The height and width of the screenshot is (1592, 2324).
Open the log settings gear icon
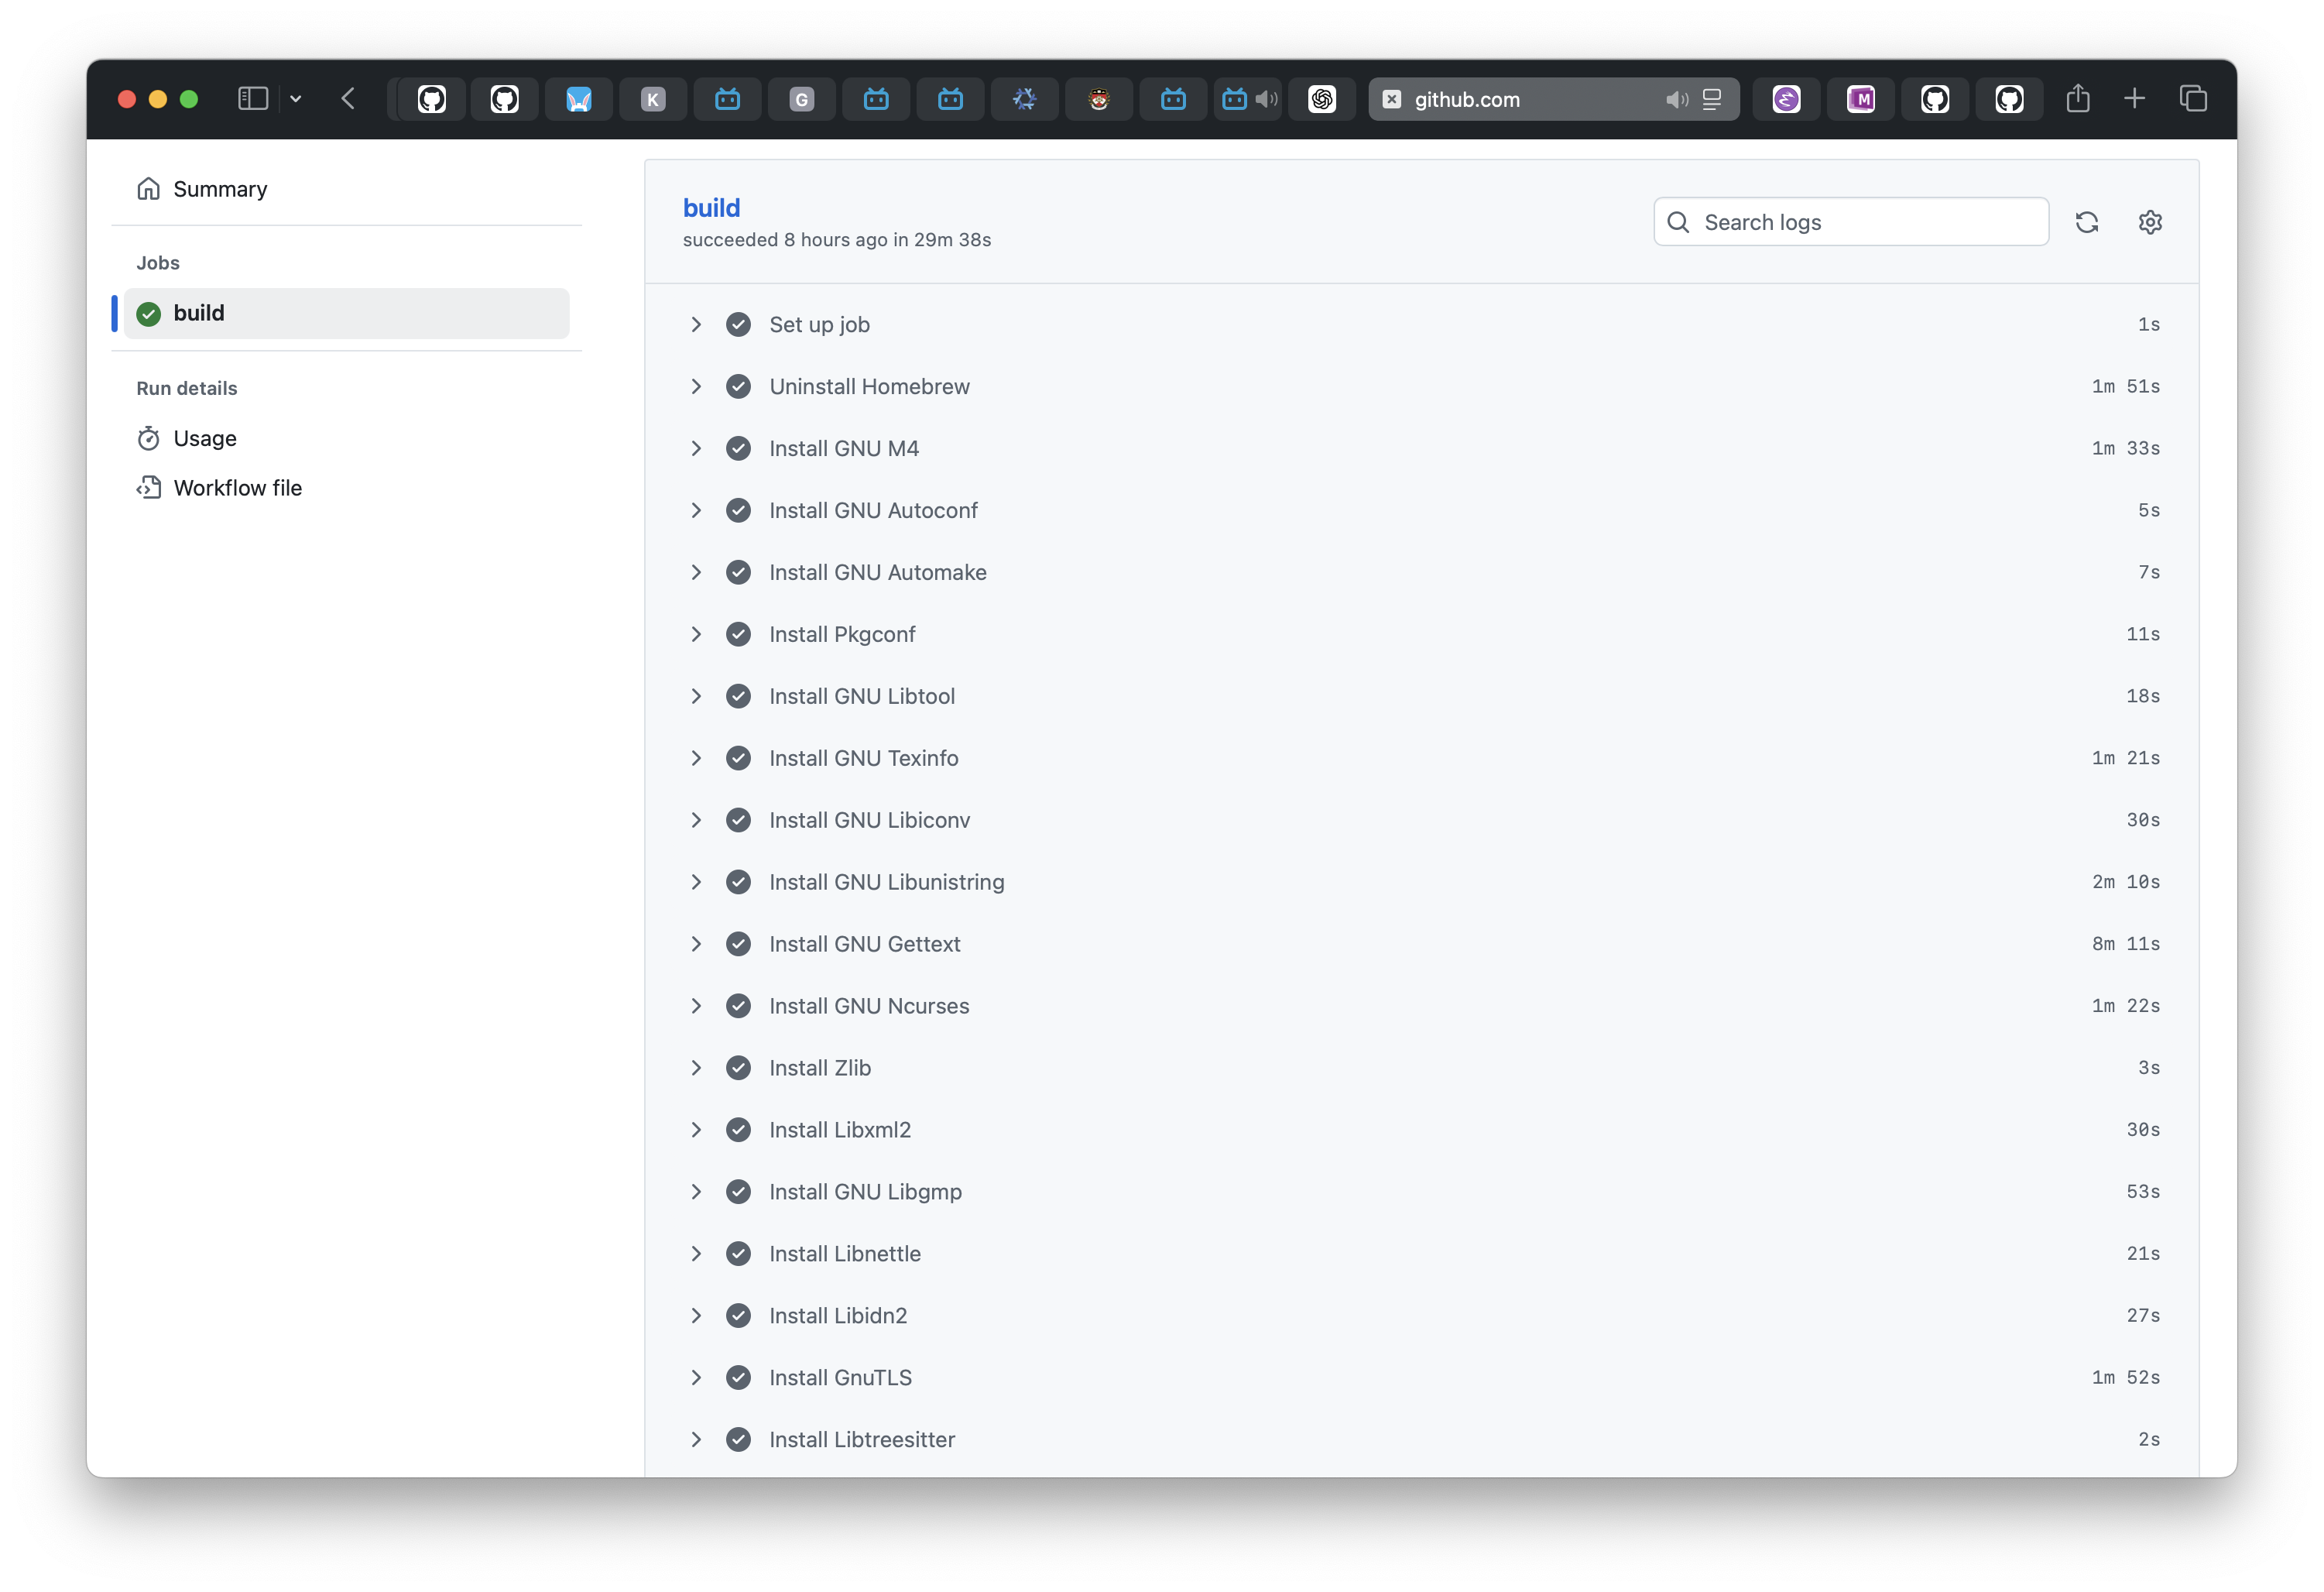click(x=2150, y=222)
